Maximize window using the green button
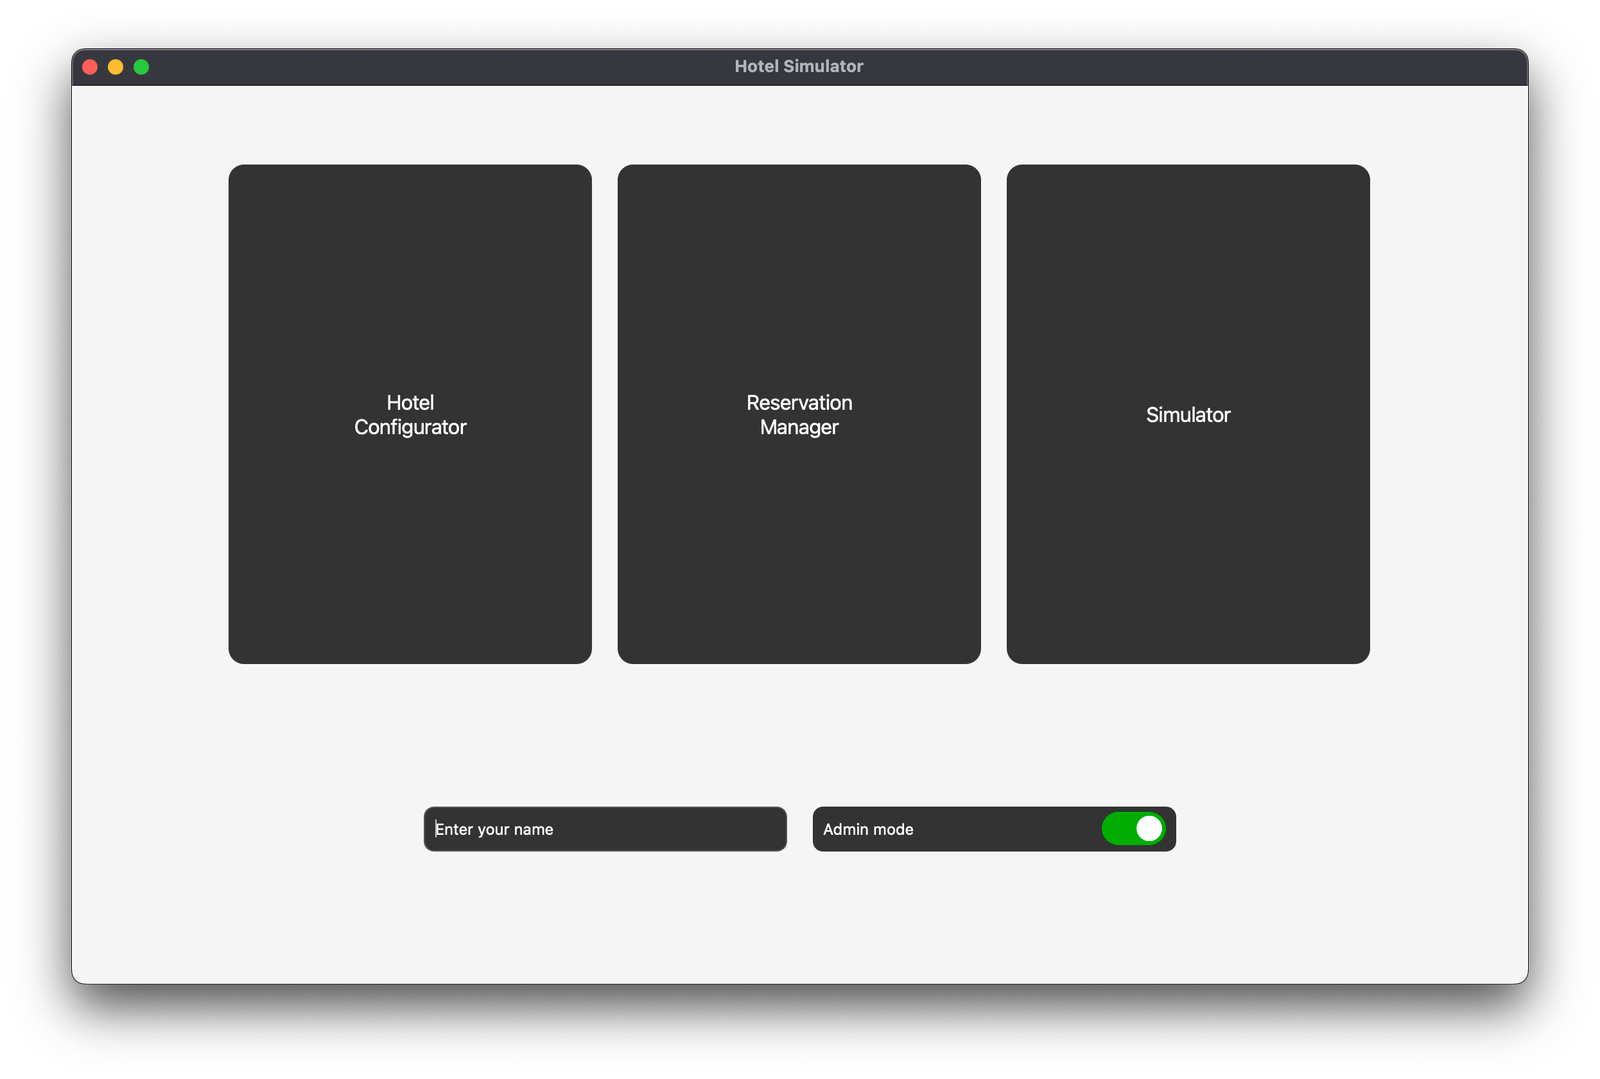The width and height of the screenshot is (1600, 1079). pos(142,67)
